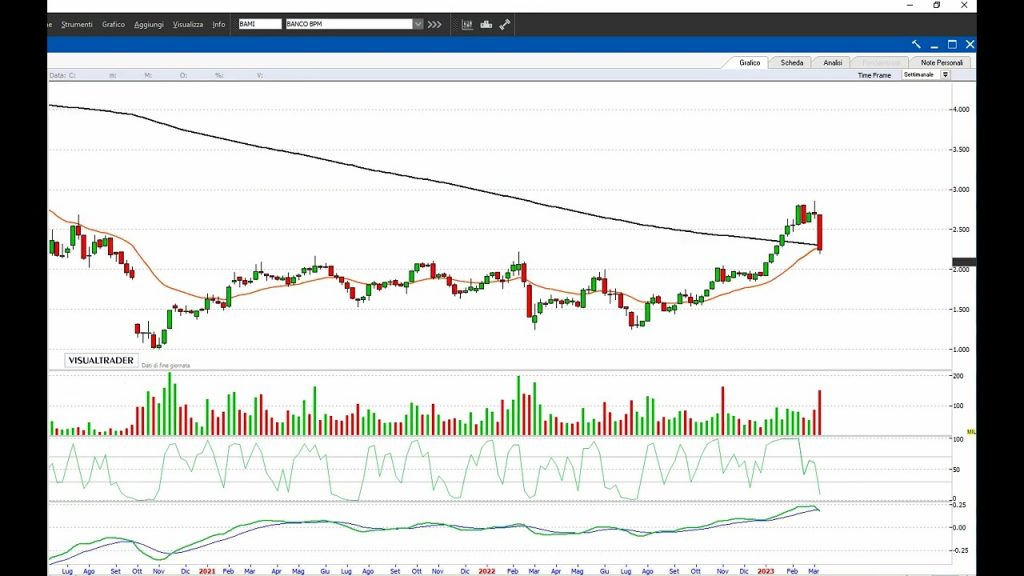Screen dimensions: 1024x576
Task: Open the Note Personali tab
Action: (940, 61)
